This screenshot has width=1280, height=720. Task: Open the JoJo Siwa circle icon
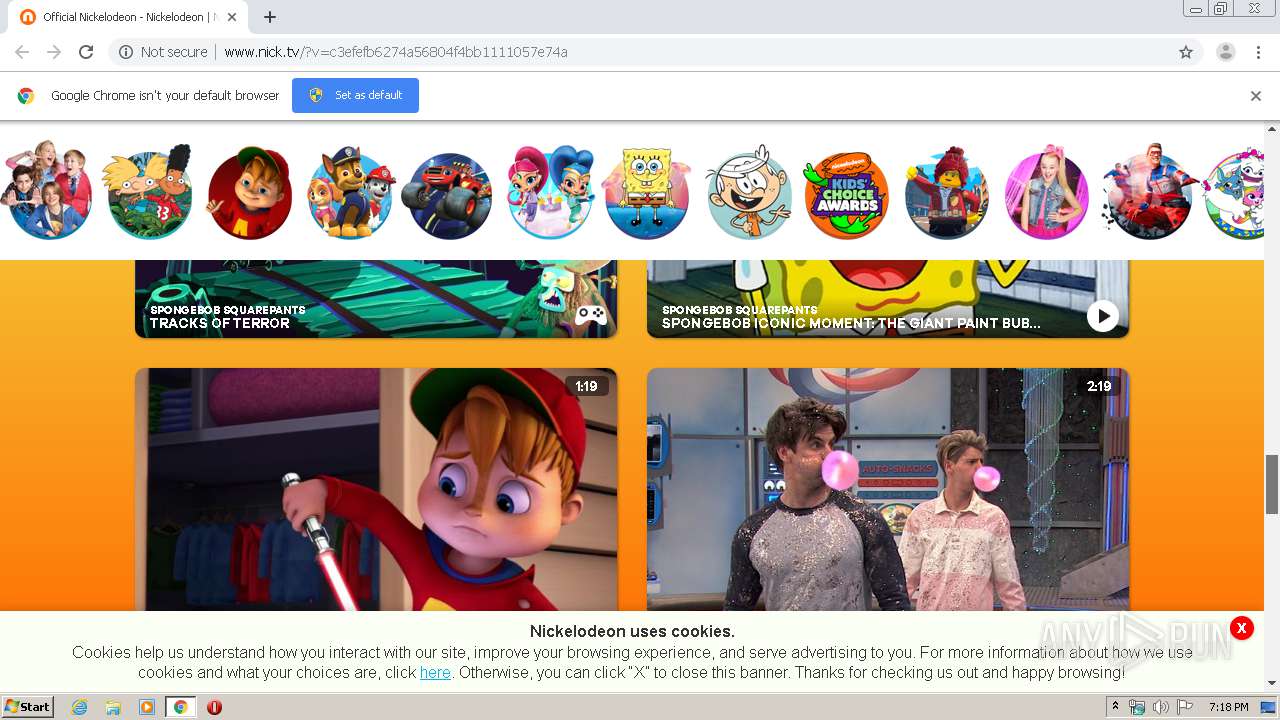(1047, 193)
